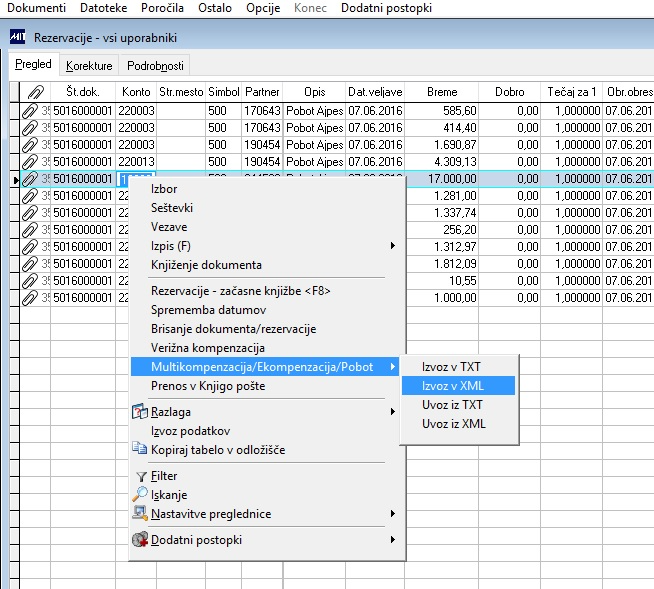
Task: Click the Filter funnel icon
Action: 140,476
